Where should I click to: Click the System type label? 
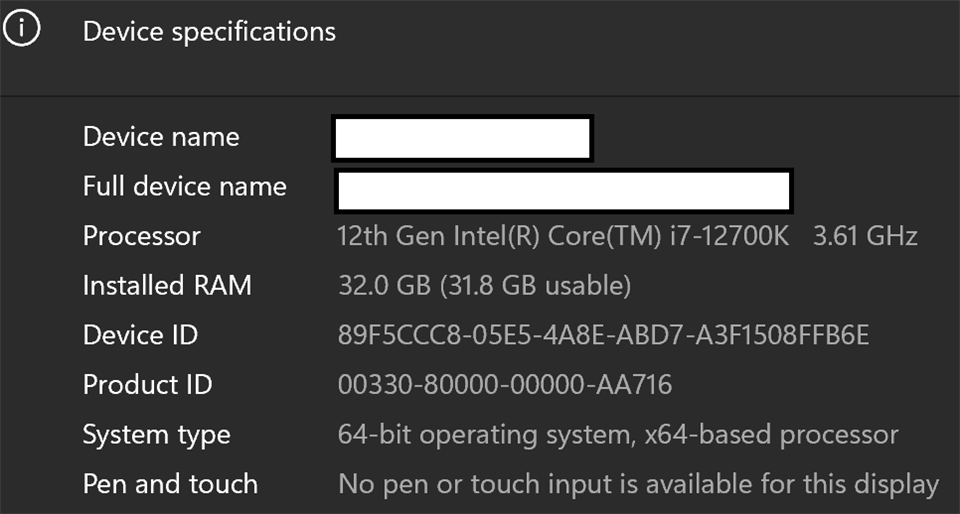pos(156,435)
